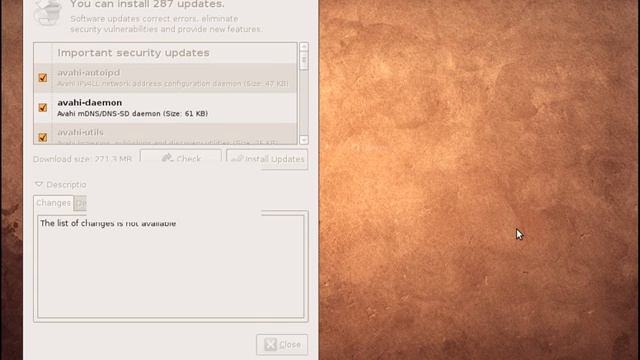Uncheck the avahi-daemon update checkbox

point(42,107)
